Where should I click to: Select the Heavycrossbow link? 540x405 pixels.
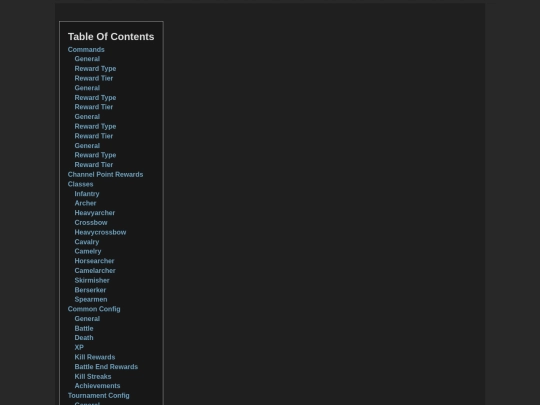(101, 232)
